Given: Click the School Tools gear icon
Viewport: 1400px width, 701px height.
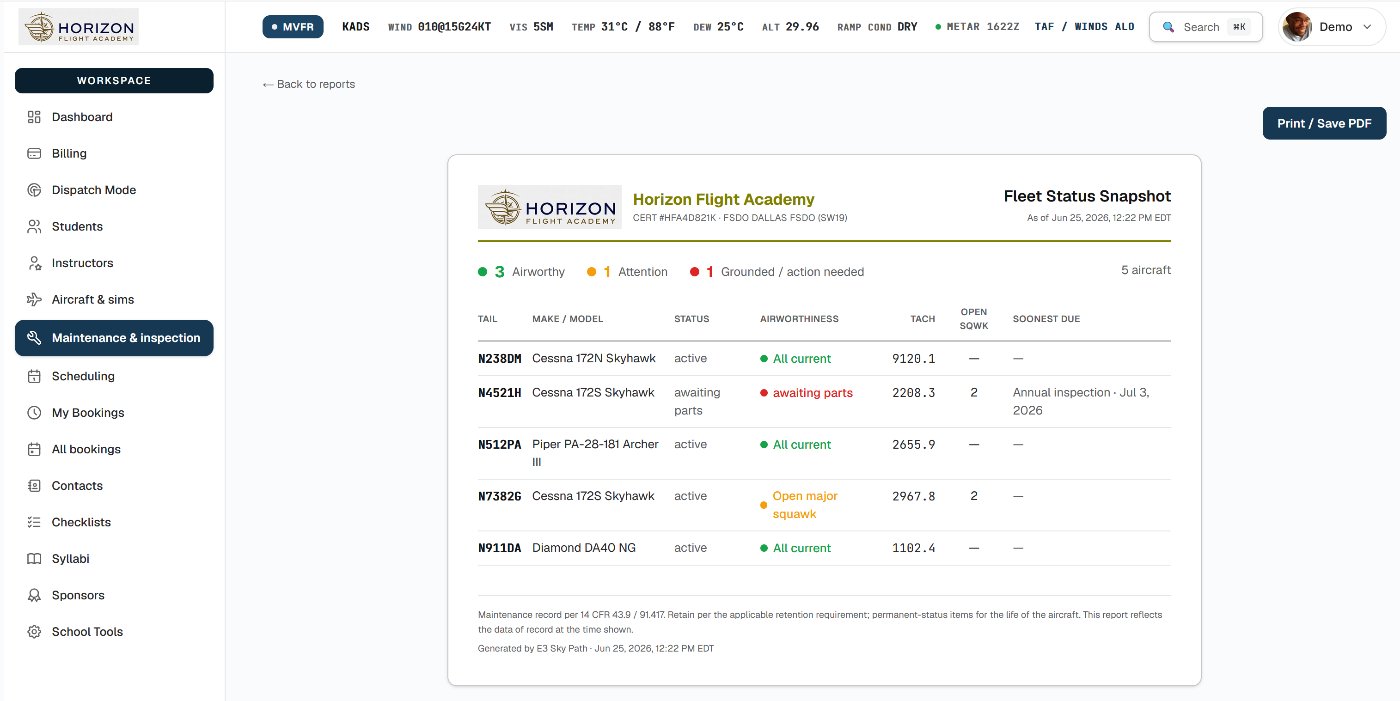Looking at the screenshot, I should tap(34, 632).
